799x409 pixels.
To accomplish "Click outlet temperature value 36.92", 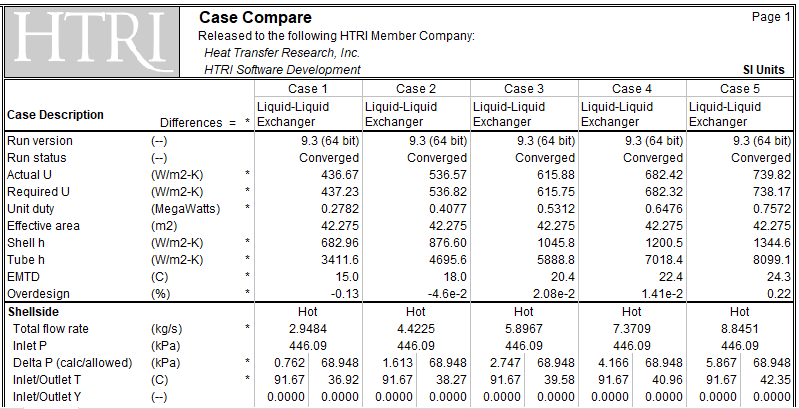I will coord(343,380).
